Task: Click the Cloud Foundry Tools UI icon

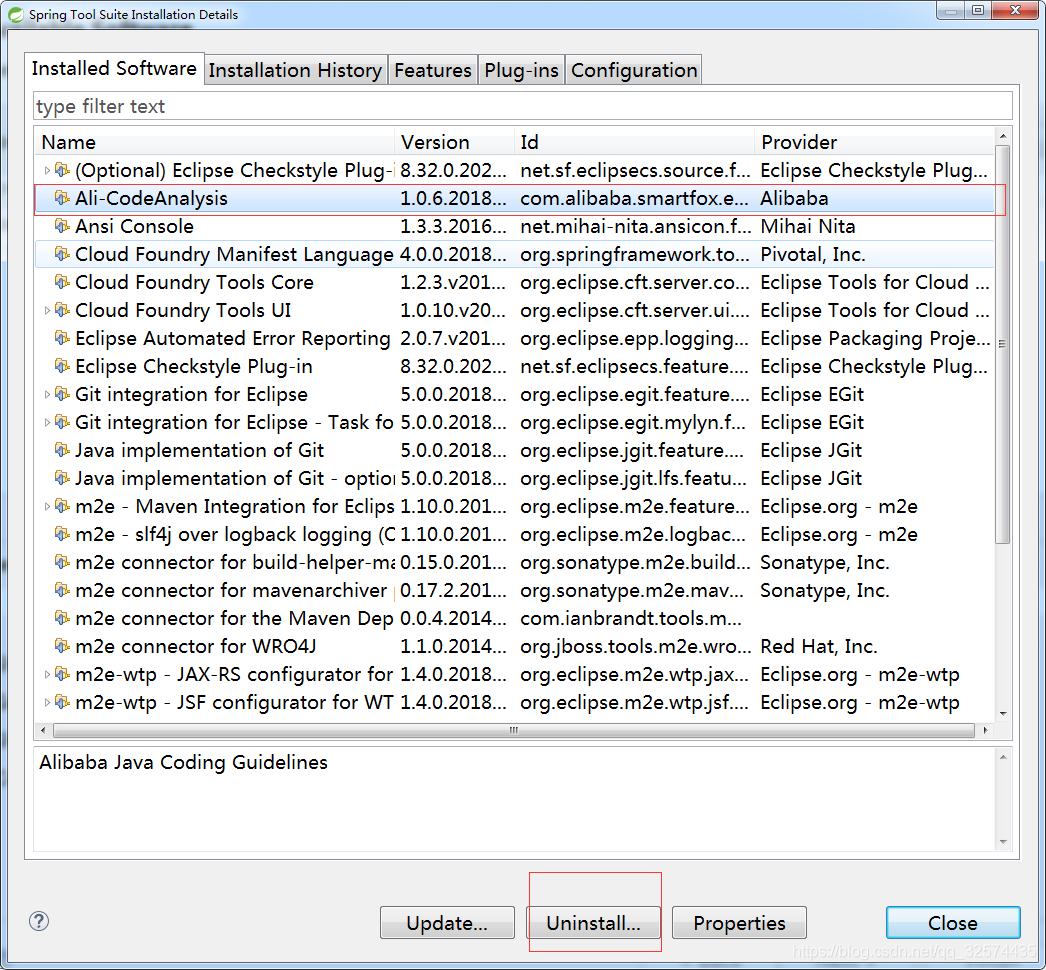Action: pos(62,310)
